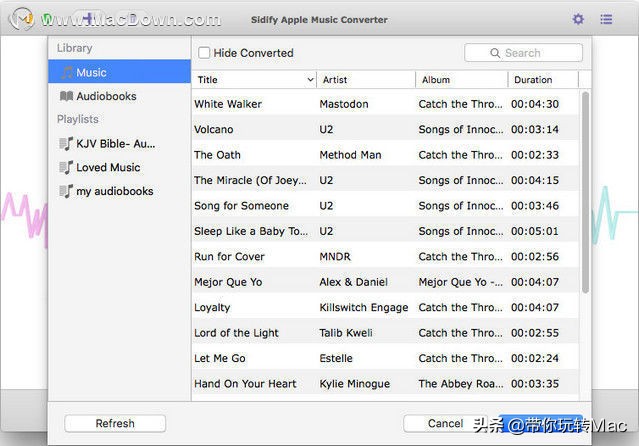This screenshot has height=446, width=639.
Task: Click the Music note icon in Library
Action: pyautogui.click(x=66, y=73)
